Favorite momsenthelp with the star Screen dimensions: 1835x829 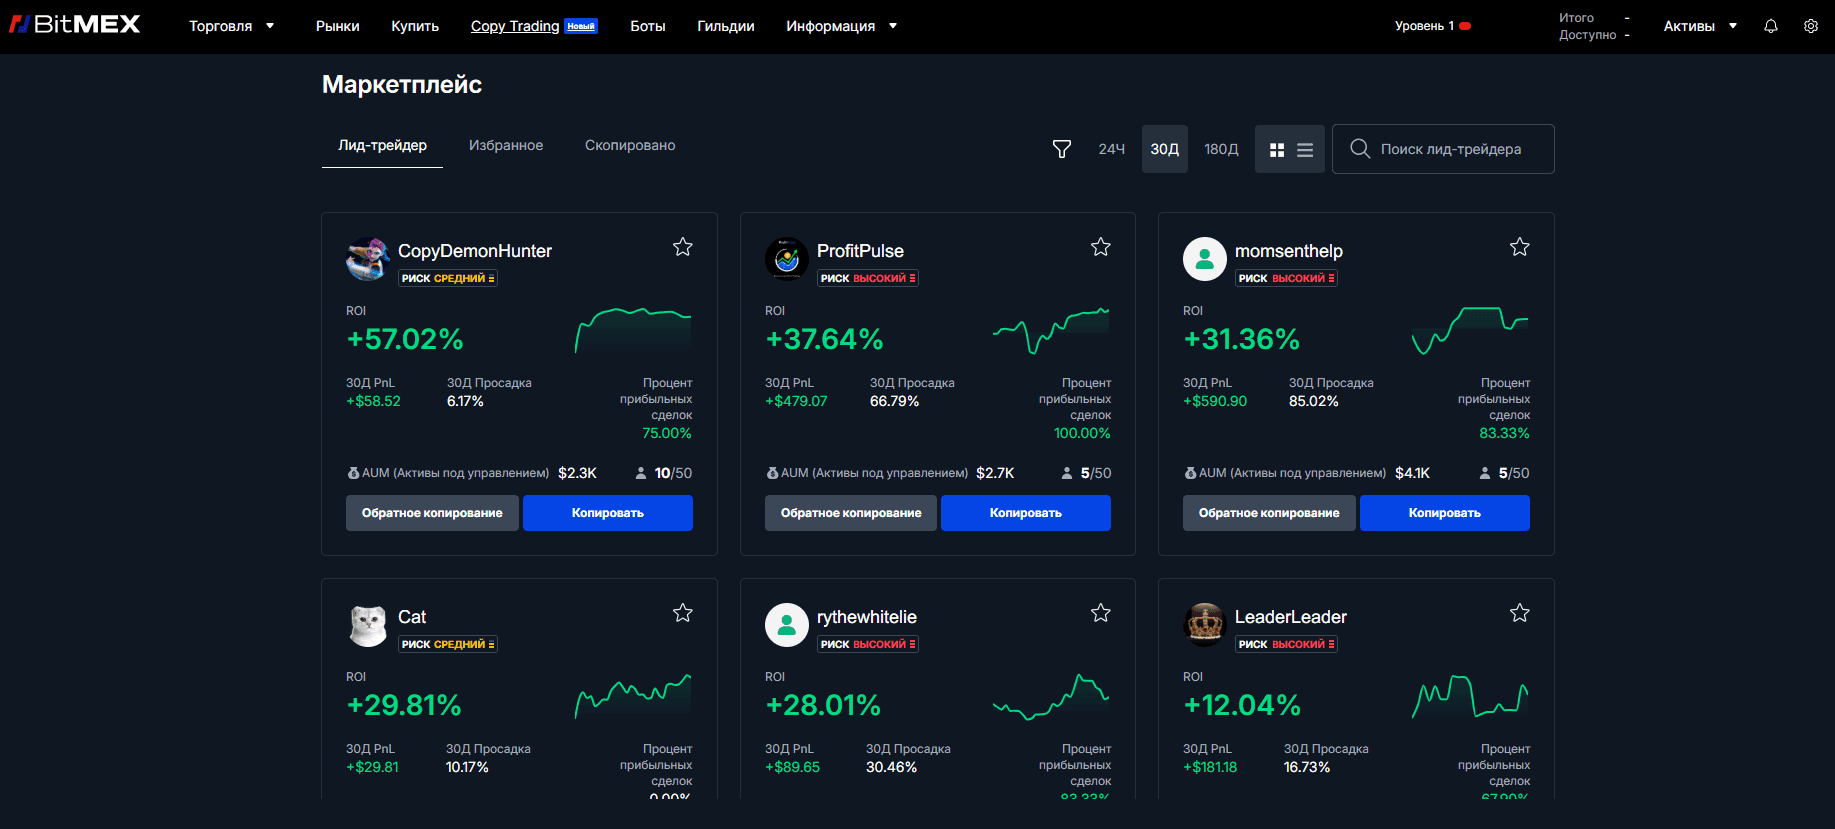[1520, 247]
